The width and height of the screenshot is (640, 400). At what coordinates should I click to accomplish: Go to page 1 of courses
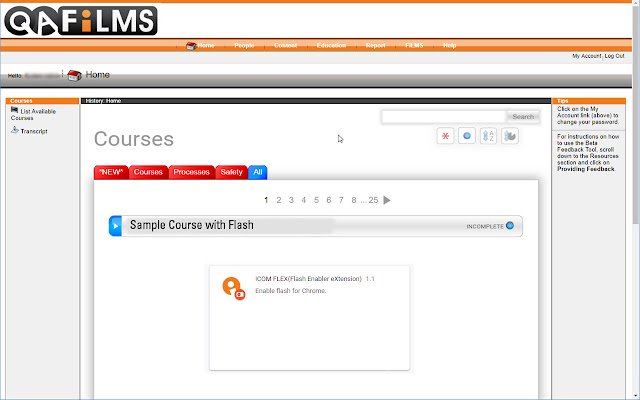coord(266,200)
